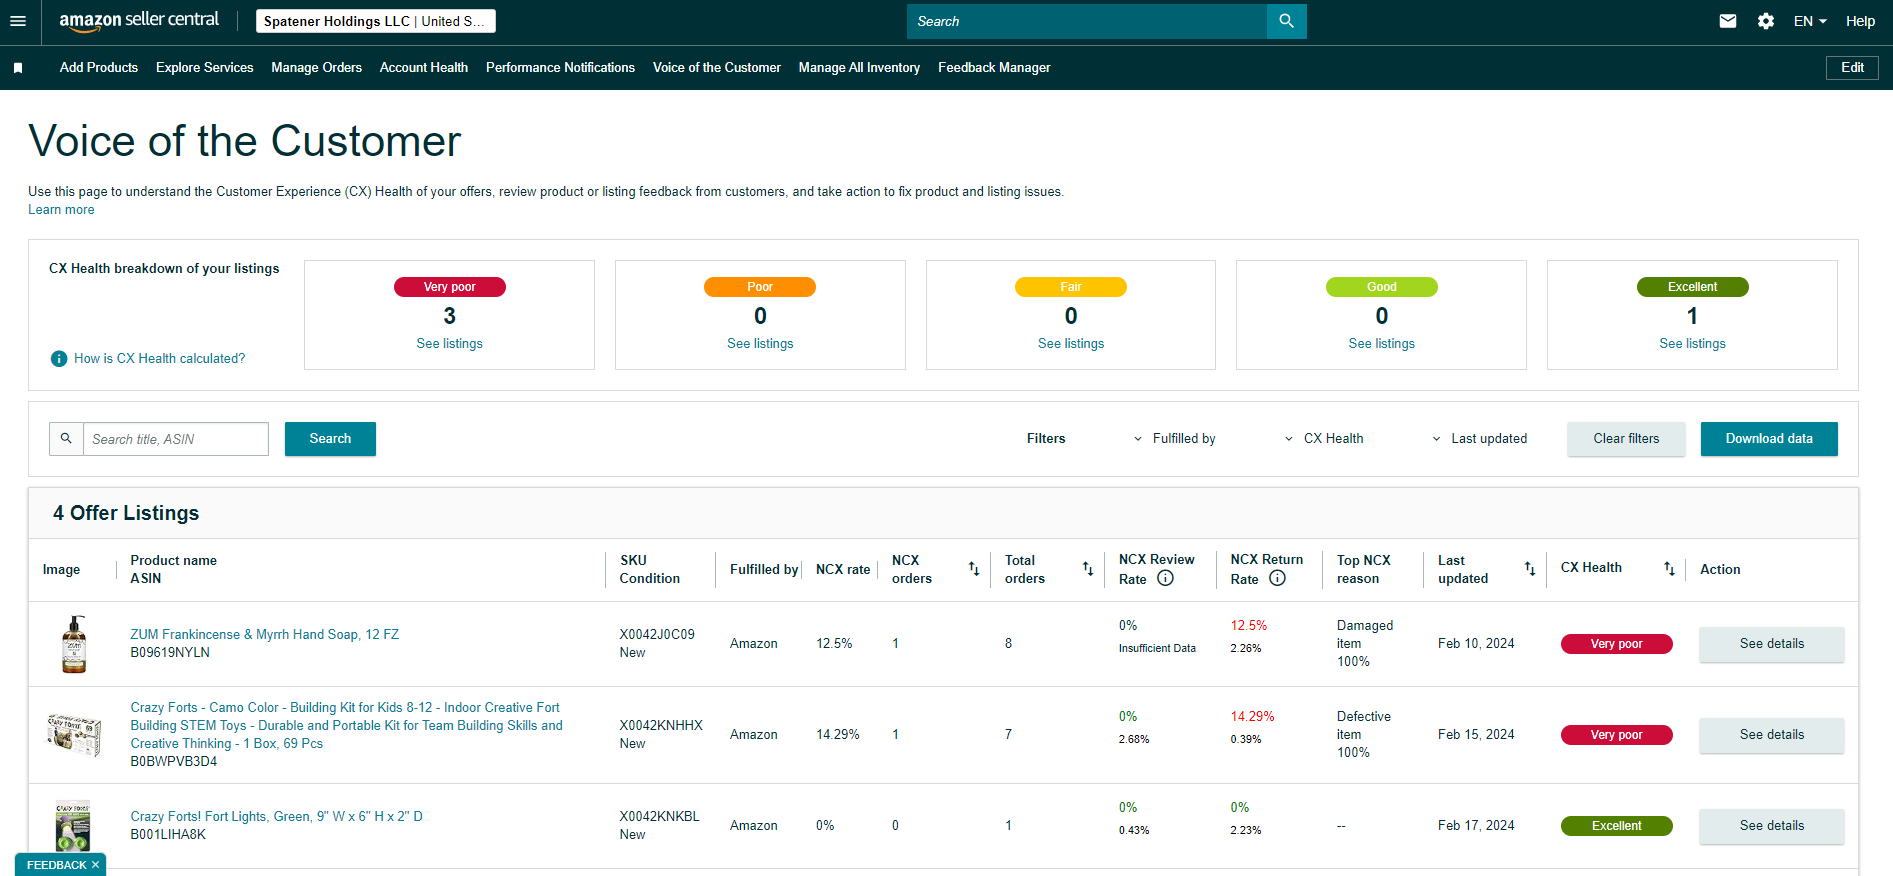Open How is CX Health calculated link
This screenshot has width=1893, height=876.
[159, 359]
